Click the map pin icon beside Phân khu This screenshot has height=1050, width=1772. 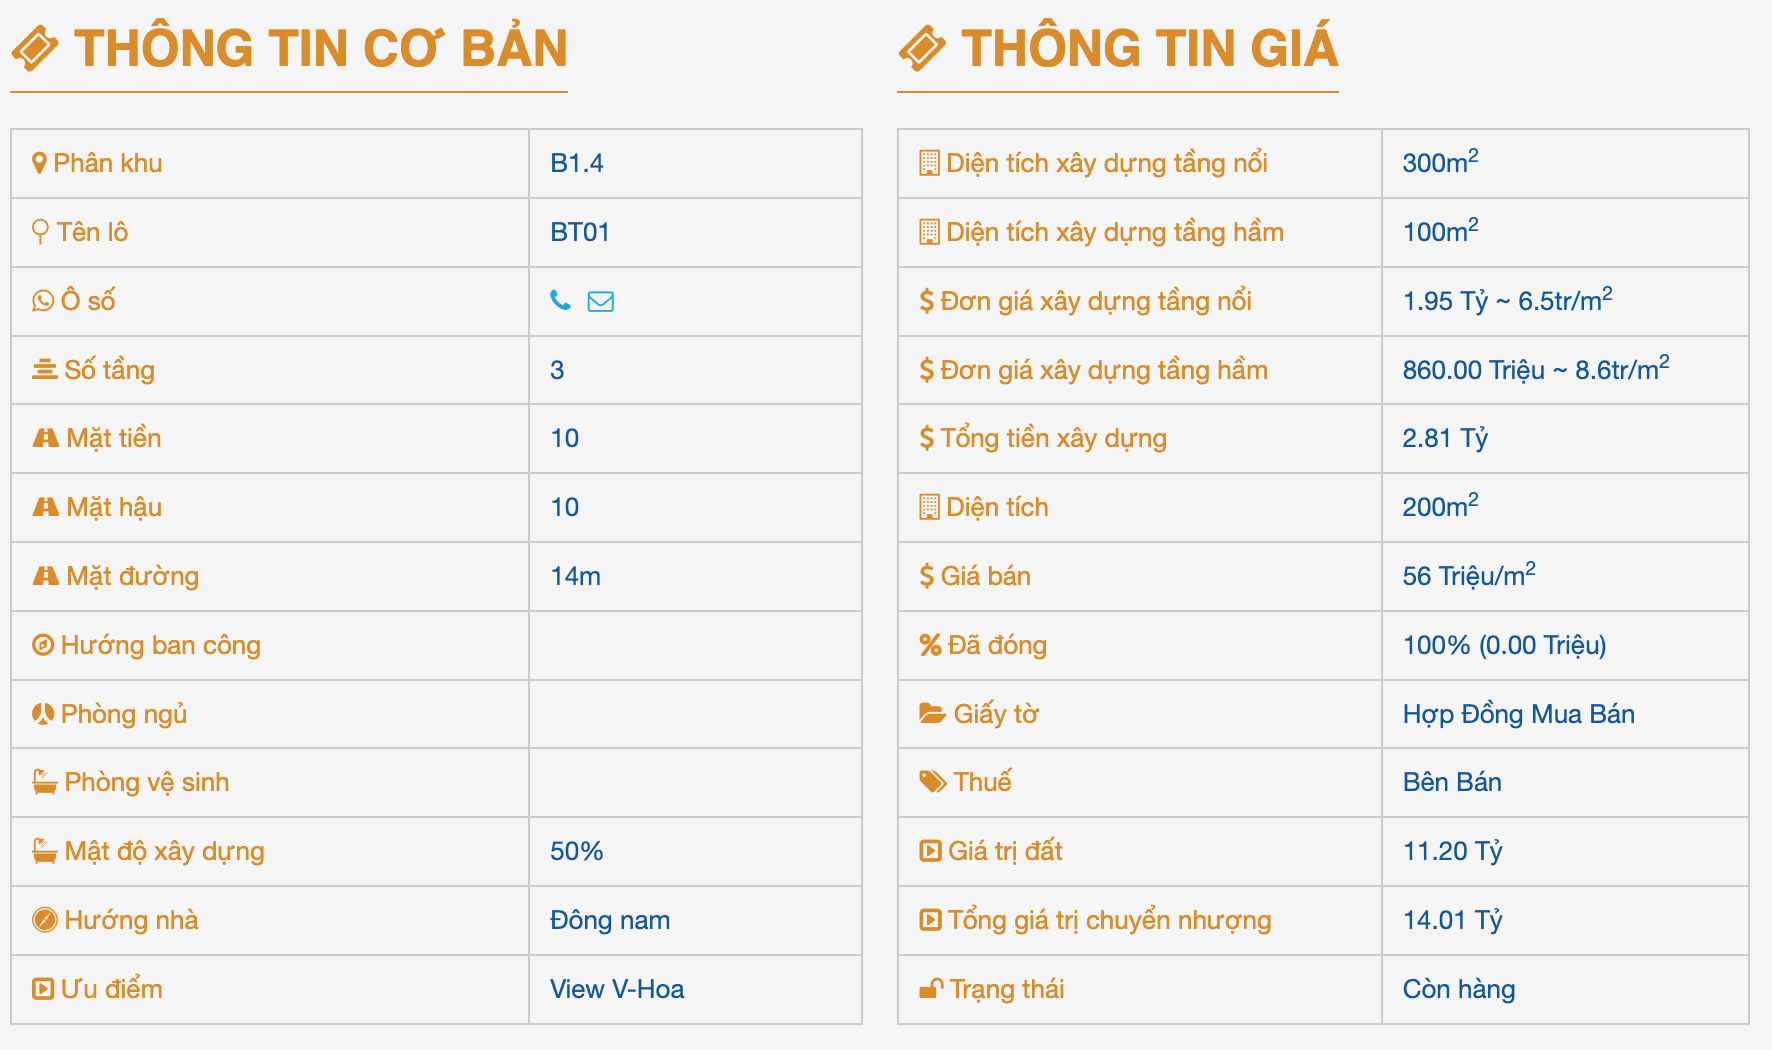(x=39, y=163)
